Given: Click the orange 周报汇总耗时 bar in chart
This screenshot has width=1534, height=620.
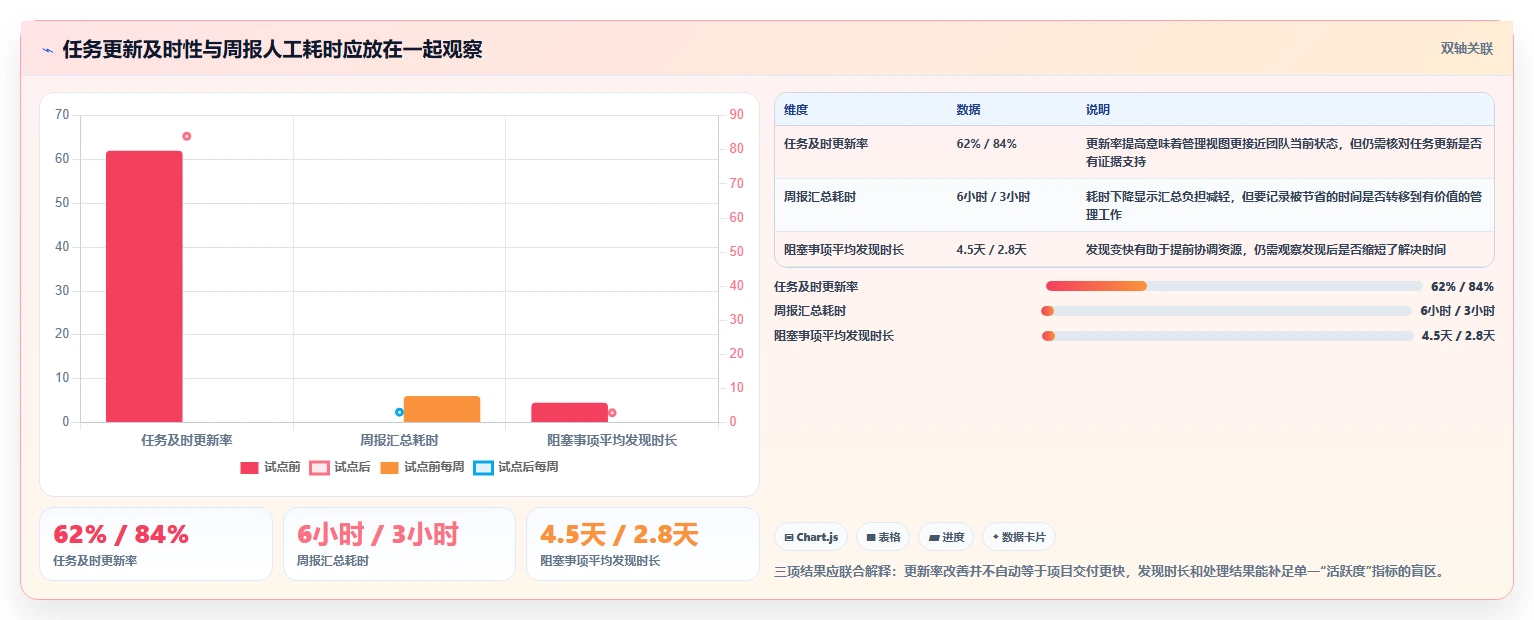Looking at the screenshot, I should pos(442,409).
